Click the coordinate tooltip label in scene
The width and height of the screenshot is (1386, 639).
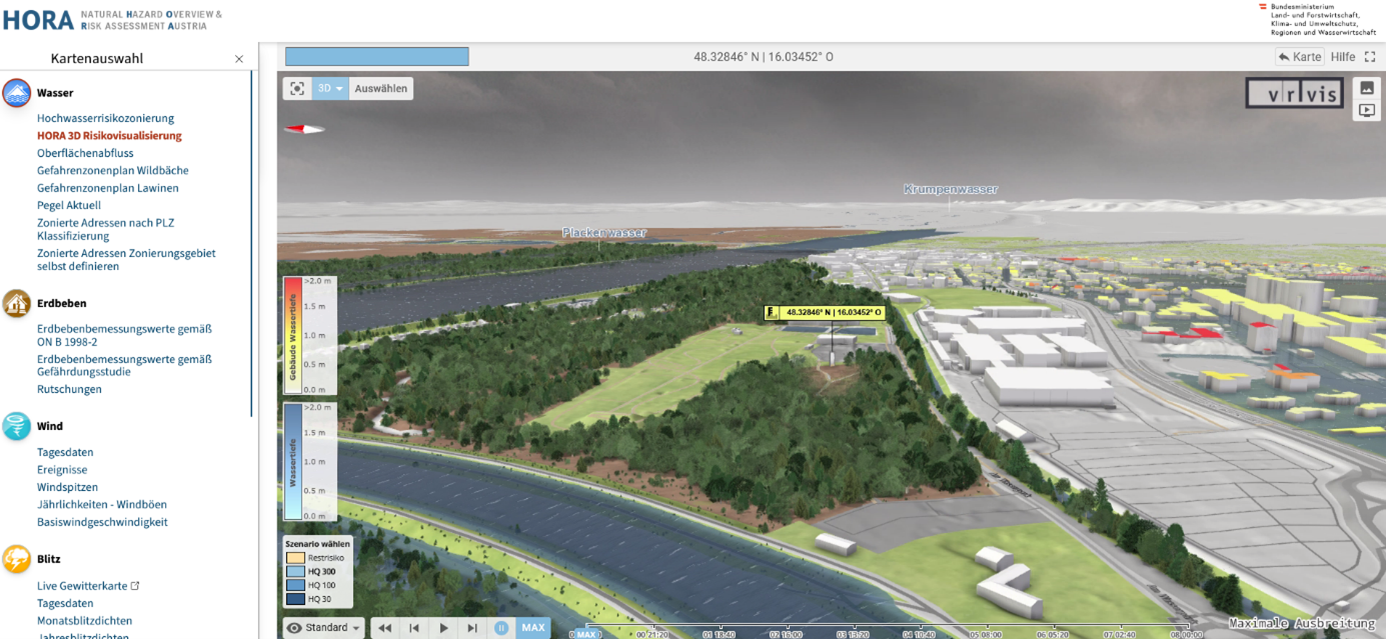click(x=825, y=312)
